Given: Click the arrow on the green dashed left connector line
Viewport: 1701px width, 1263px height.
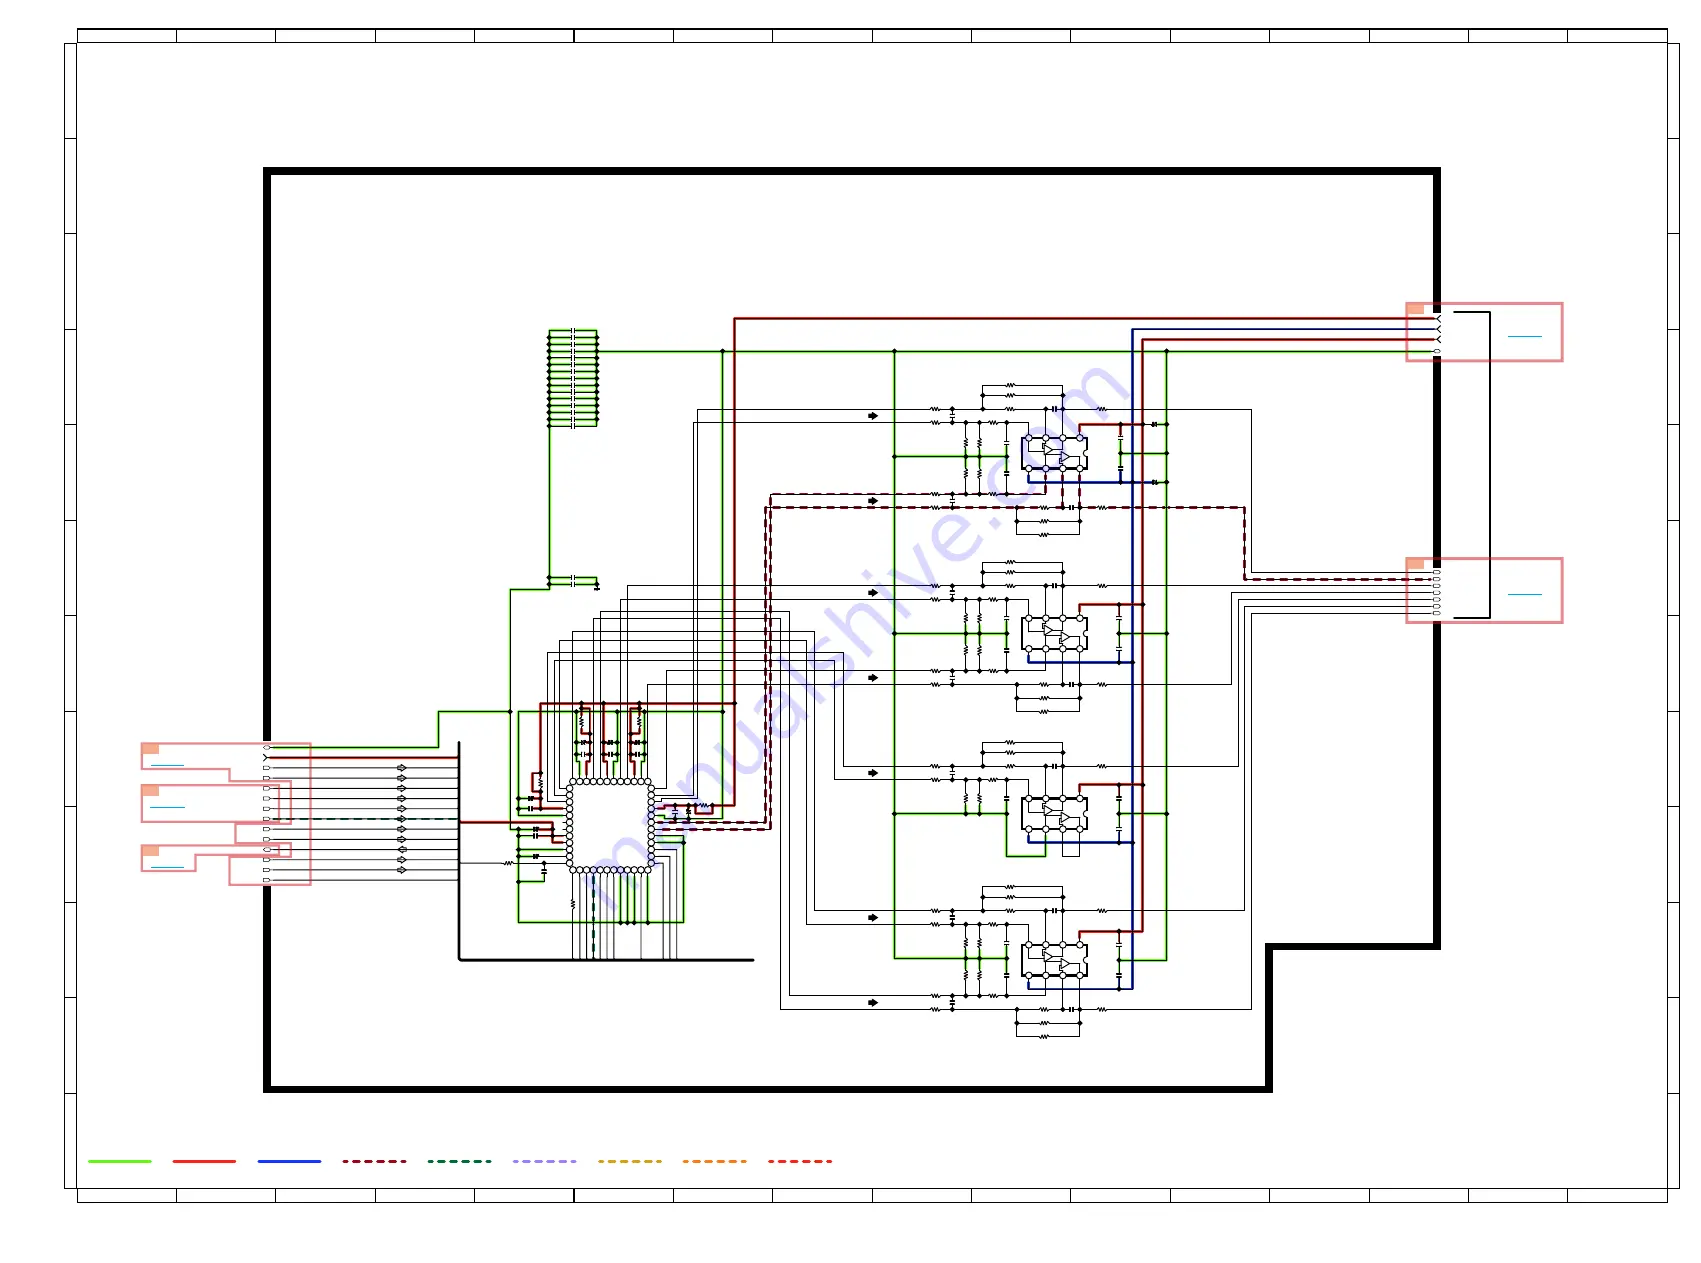Looking at the screenshot, I should coord(401,819).
